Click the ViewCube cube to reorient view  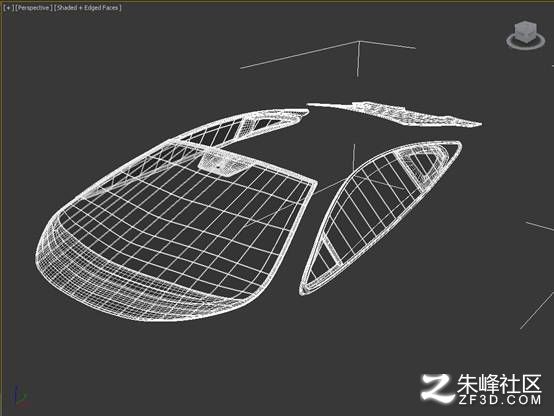525,32
